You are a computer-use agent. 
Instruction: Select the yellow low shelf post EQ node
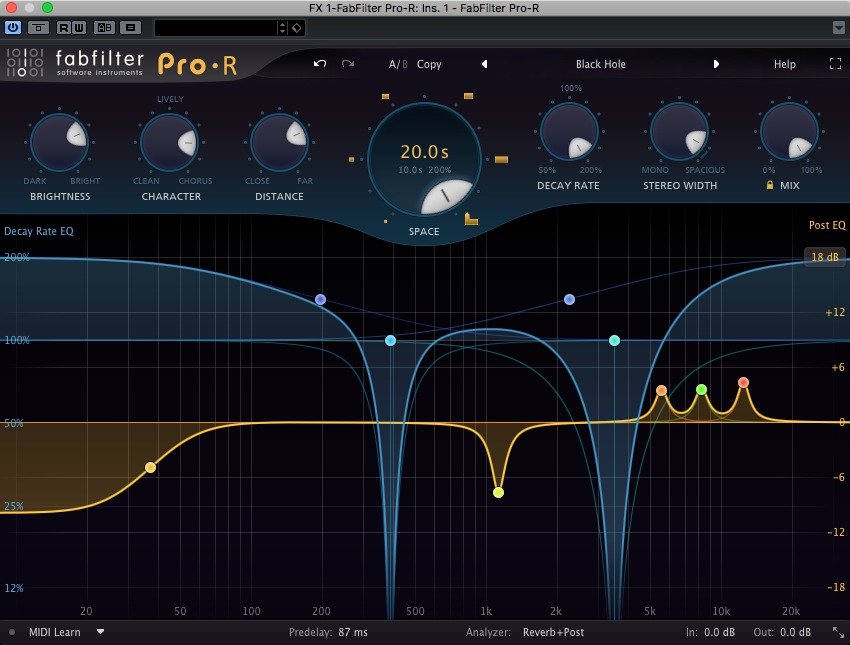click(x=151, y=467)
